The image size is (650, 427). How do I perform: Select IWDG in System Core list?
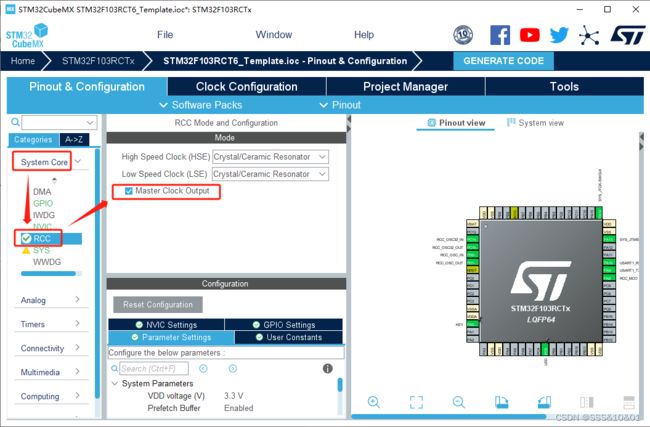(x=44, y=215)
